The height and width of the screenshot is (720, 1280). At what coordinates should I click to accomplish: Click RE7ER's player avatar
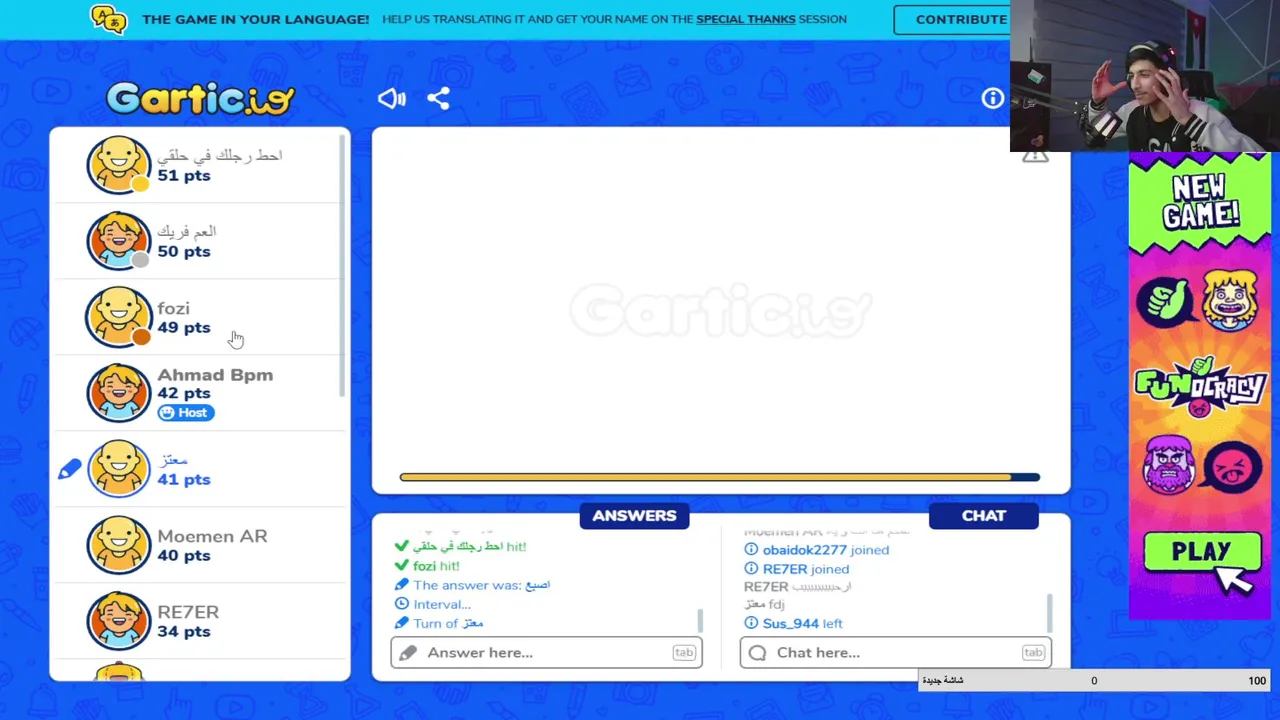[x=118, y=621]
